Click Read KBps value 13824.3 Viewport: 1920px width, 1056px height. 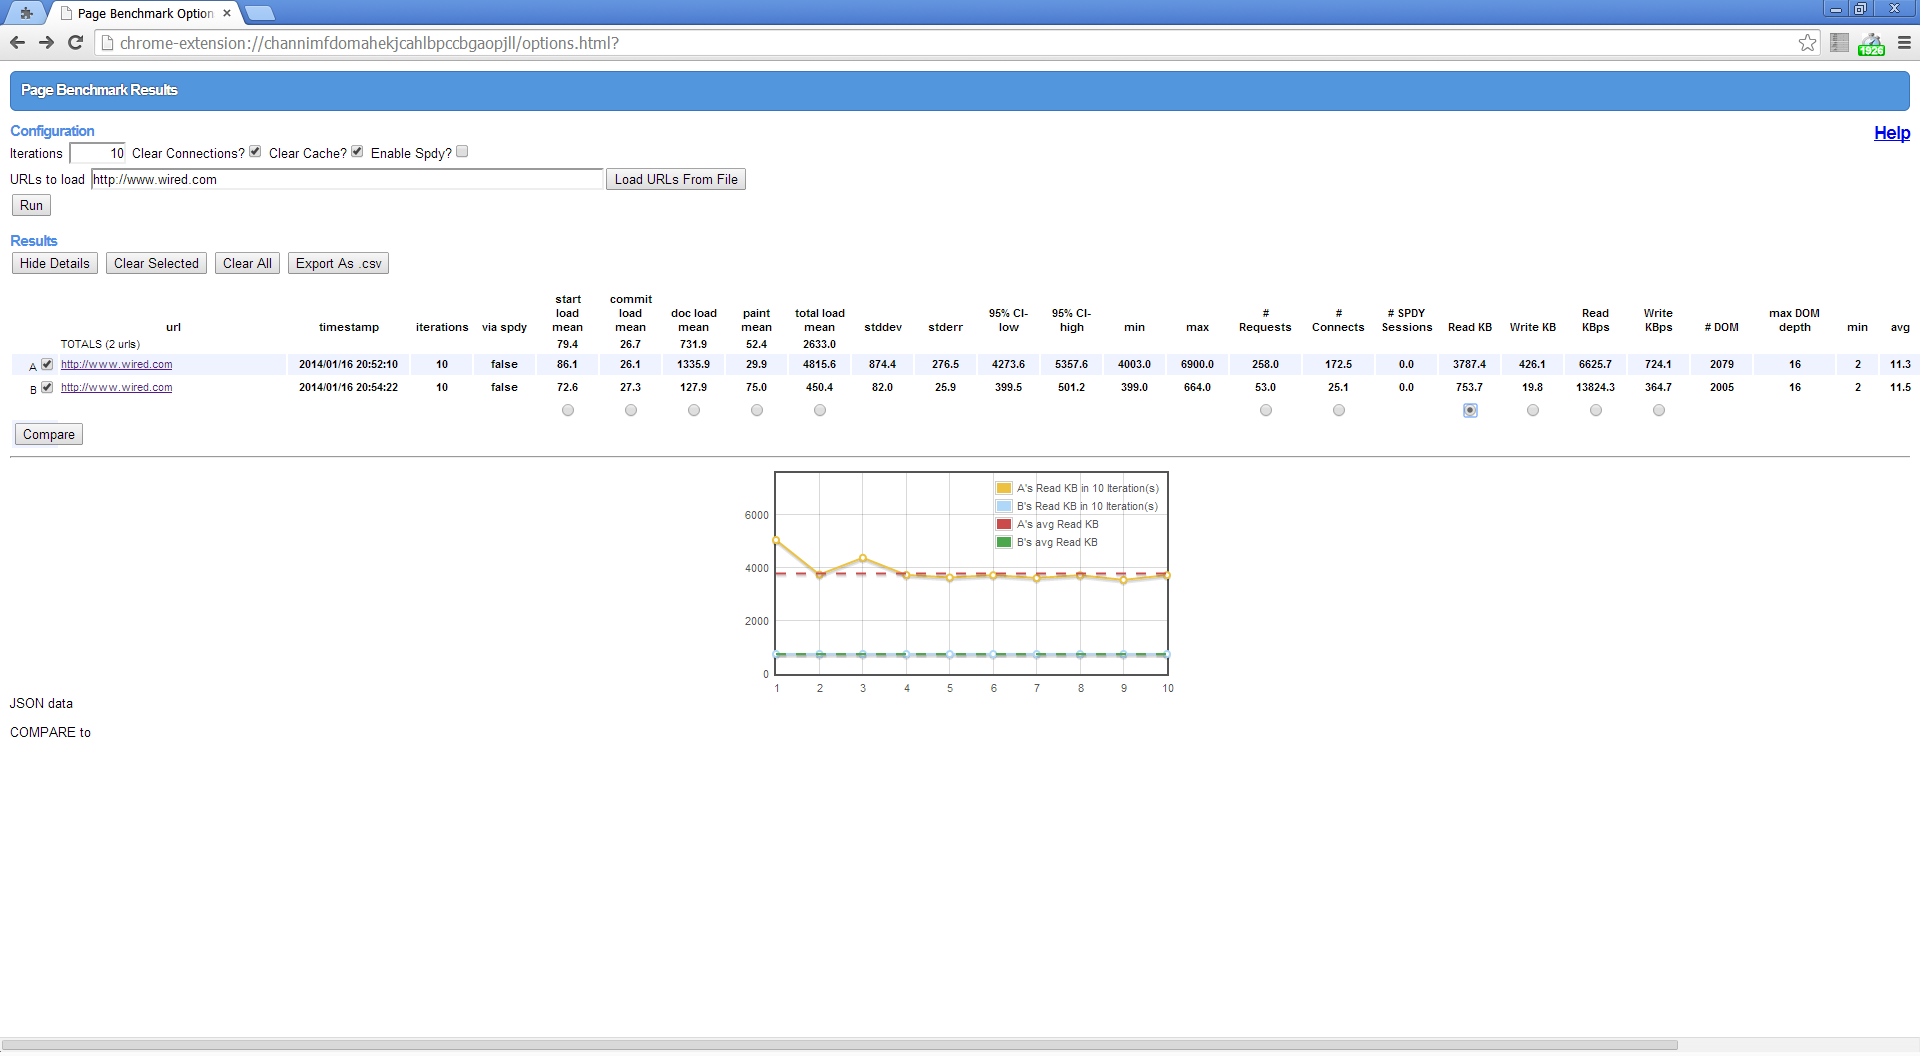1595,387
